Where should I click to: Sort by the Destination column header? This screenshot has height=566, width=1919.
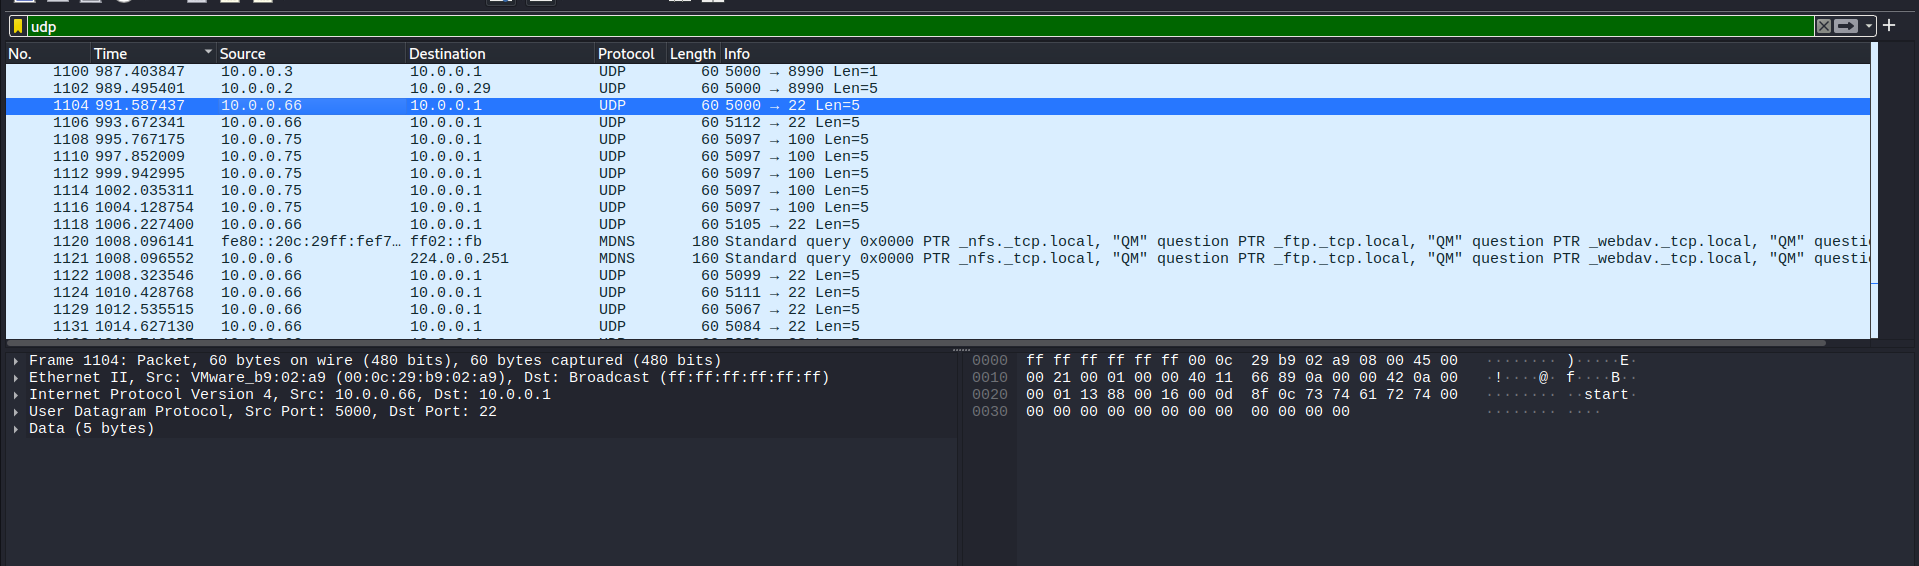pos(447,54)
